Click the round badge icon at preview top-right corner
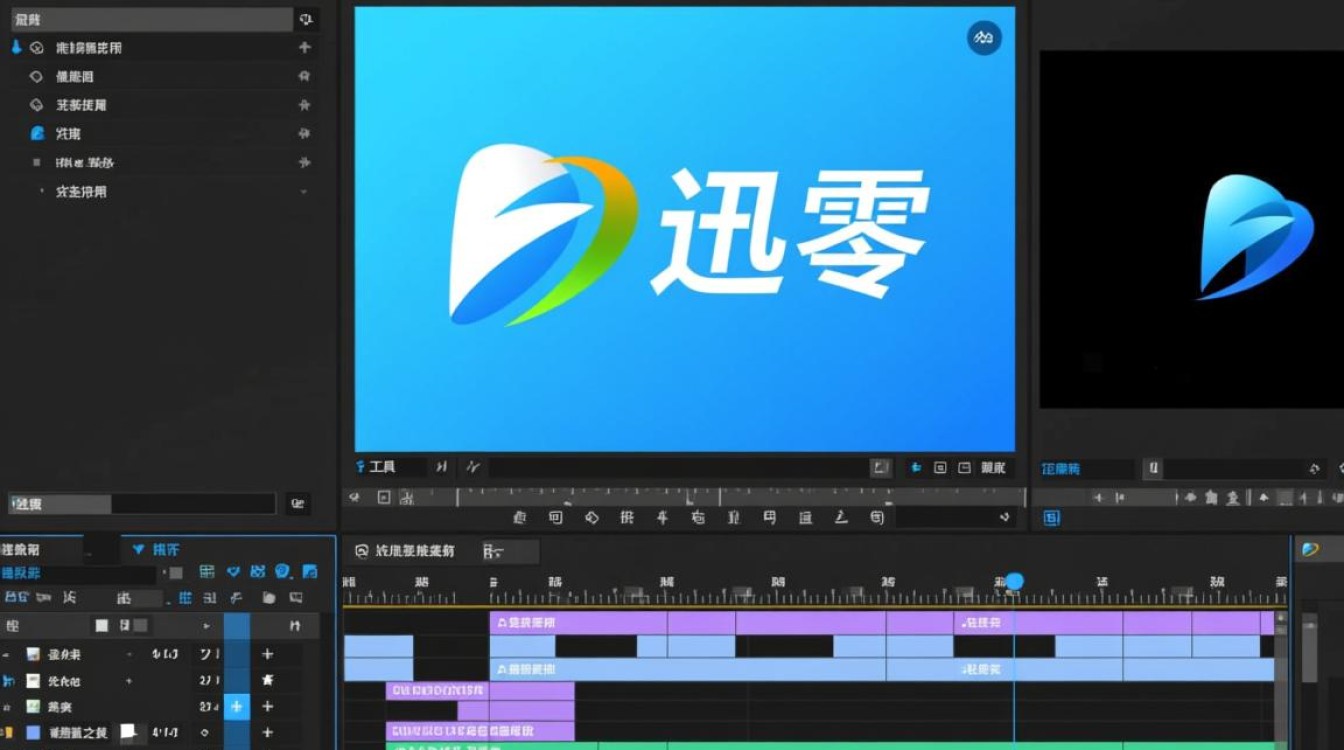This screenshot has width=1344, height=750. [x=984, y=38]
